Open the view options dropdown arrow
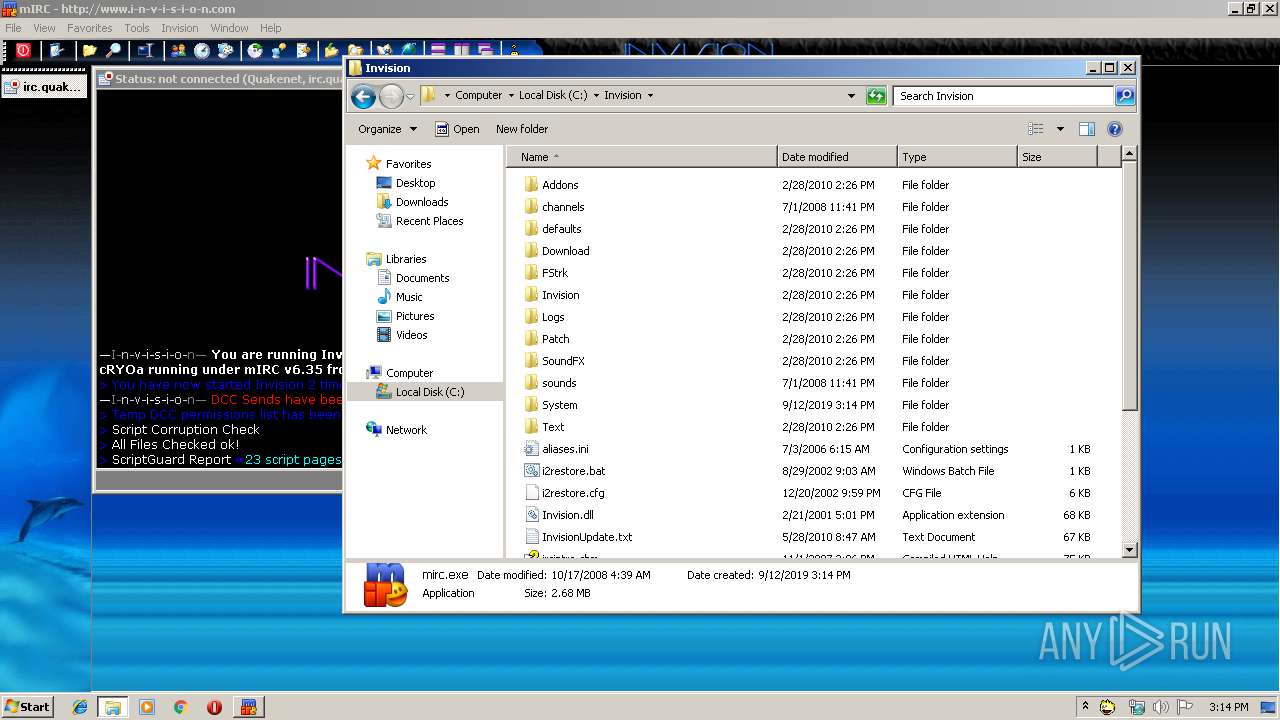 point(1060,129)
